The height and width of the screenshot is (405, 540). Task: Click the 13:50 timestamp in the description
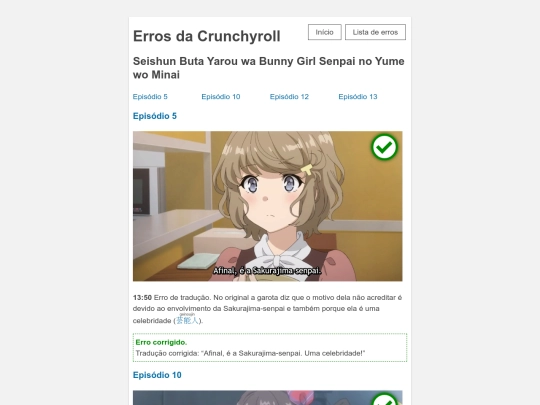click(x=142, y=297)
